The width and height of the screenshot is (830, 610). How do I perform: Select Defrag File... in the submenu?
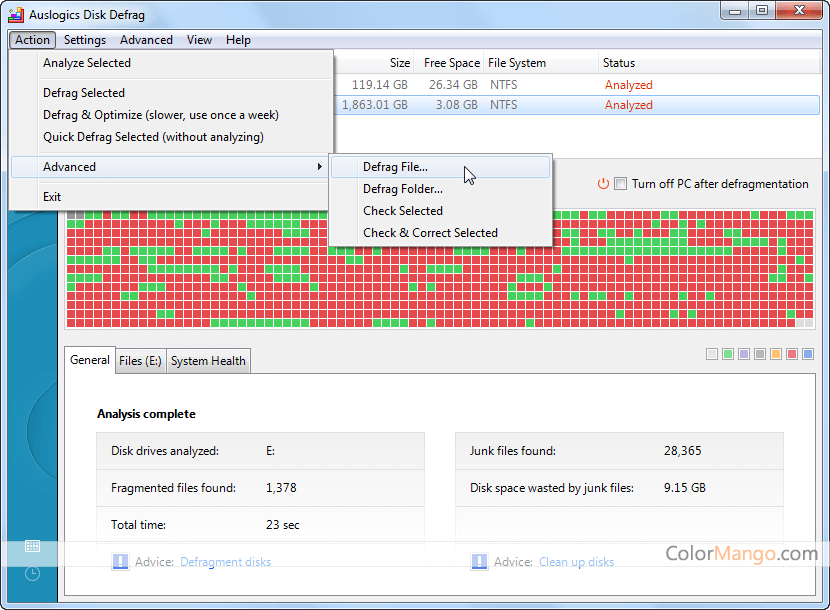pos(440,167)
